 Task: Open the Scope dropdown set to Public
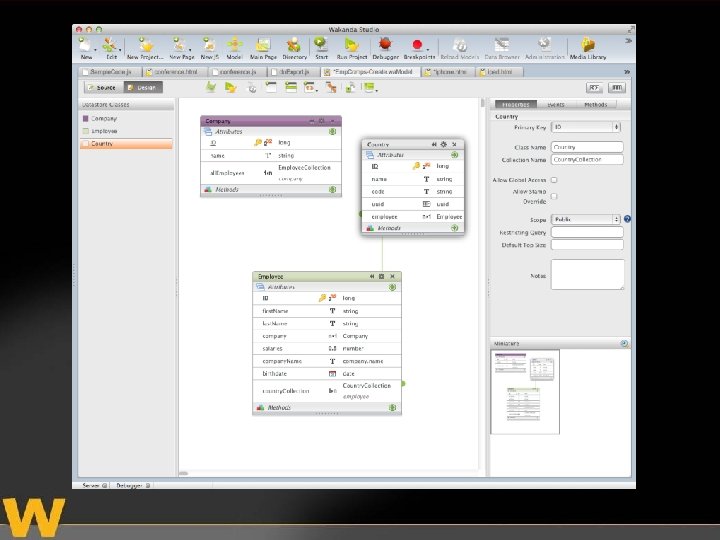(x=586, y=219)
